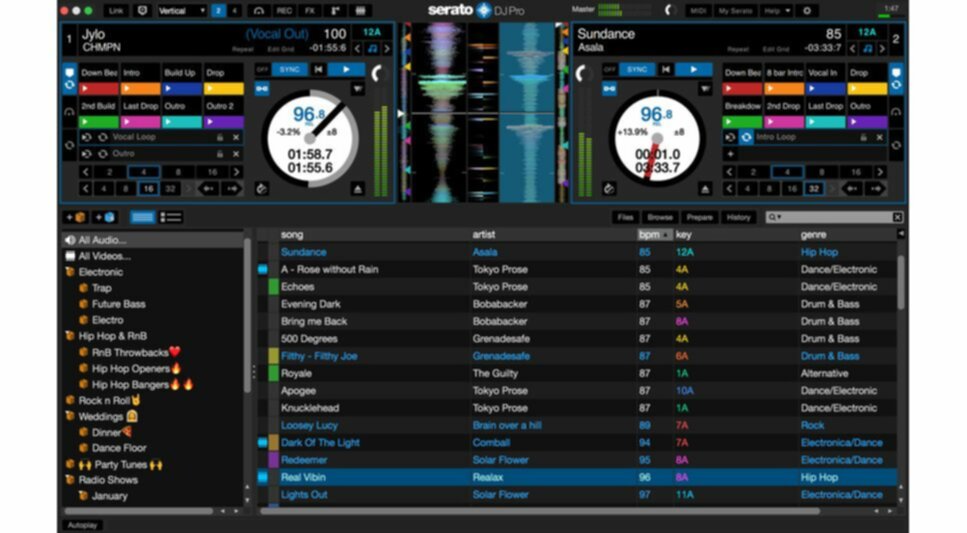Toggle Repeat on deck 1
Image resolution: width=967 pixels, height=533 pixels.
tap(242, 49)
